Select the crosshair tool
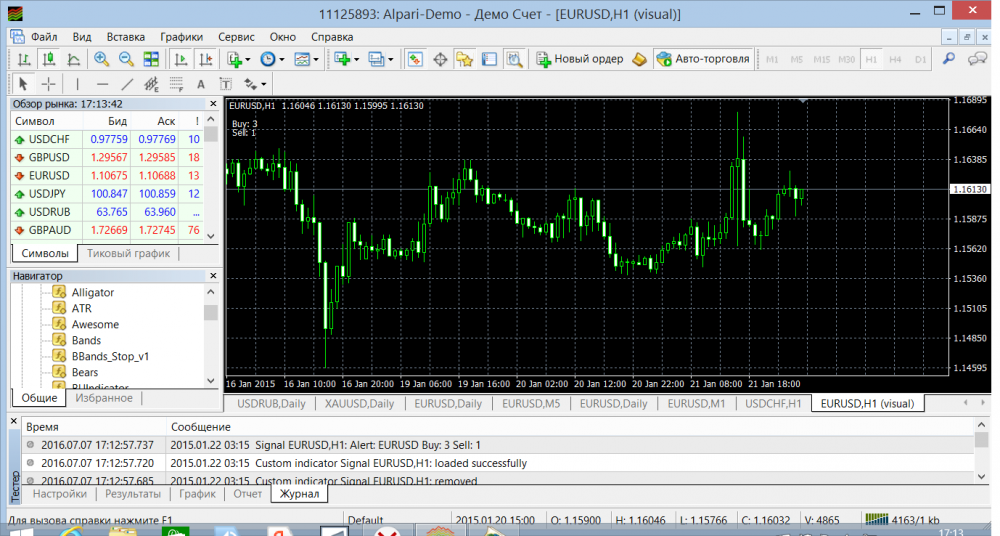 (48, 84)
